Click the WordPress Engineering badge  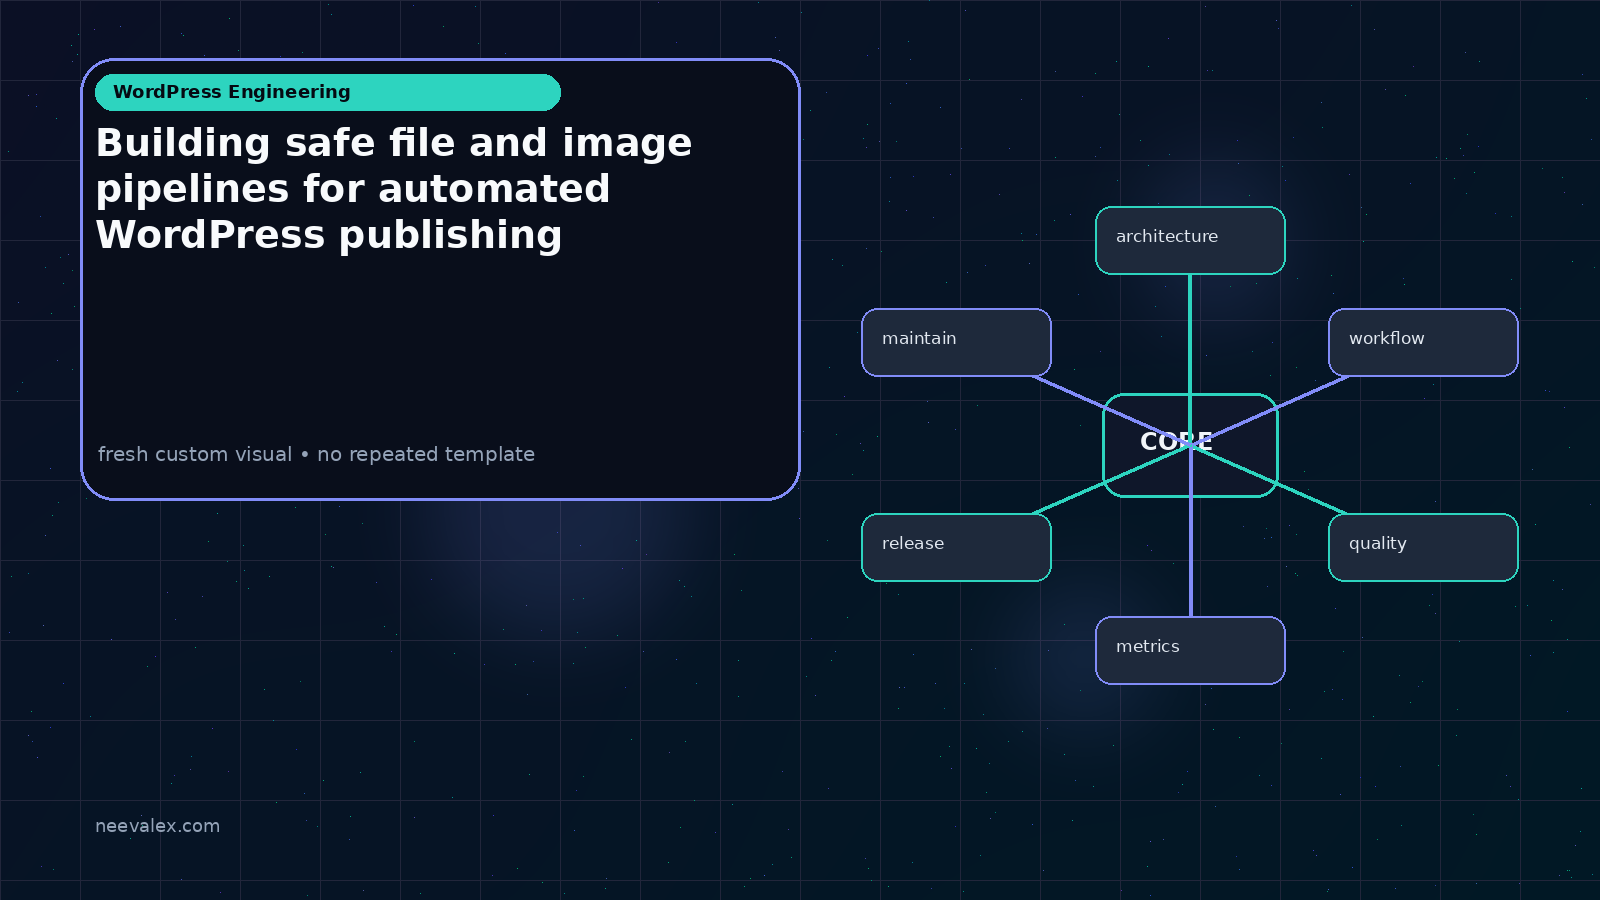point(328,92)
